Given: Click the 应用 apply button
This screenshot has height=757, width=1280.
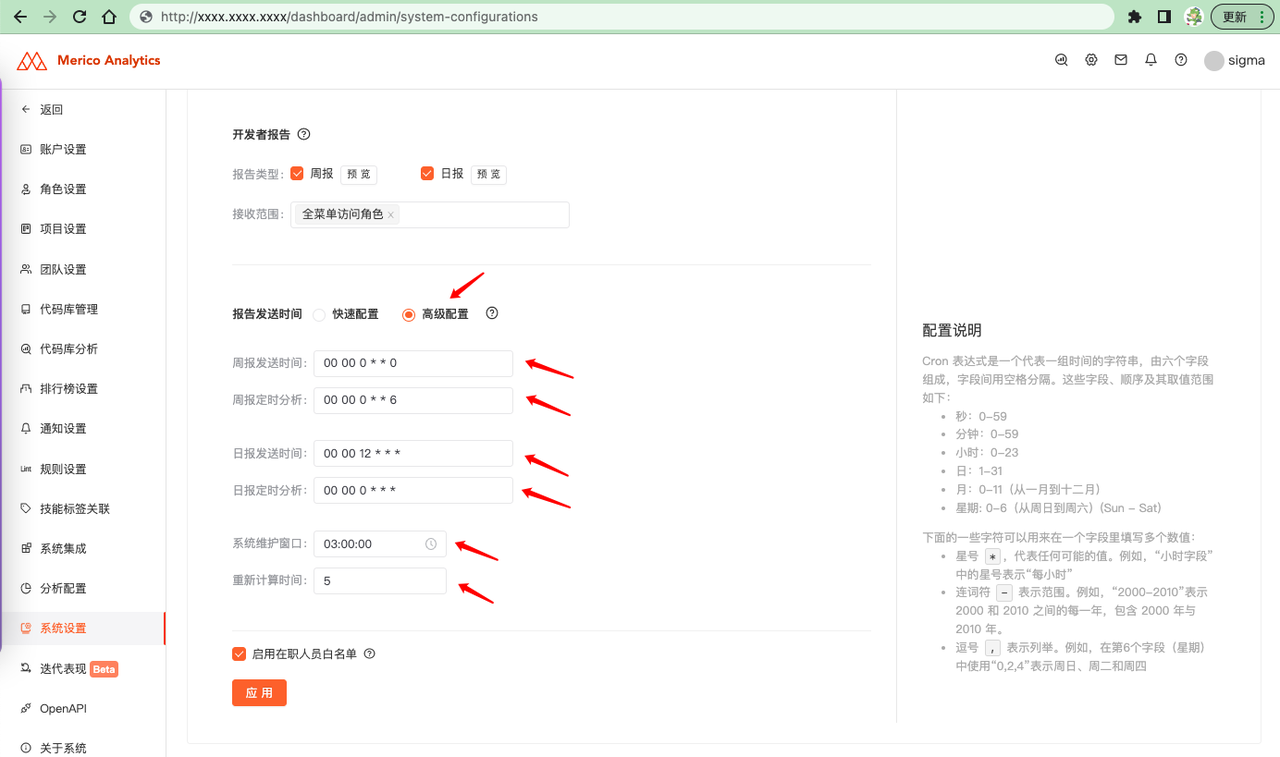Looking at the screenshot, I should (x=259, y=693).
